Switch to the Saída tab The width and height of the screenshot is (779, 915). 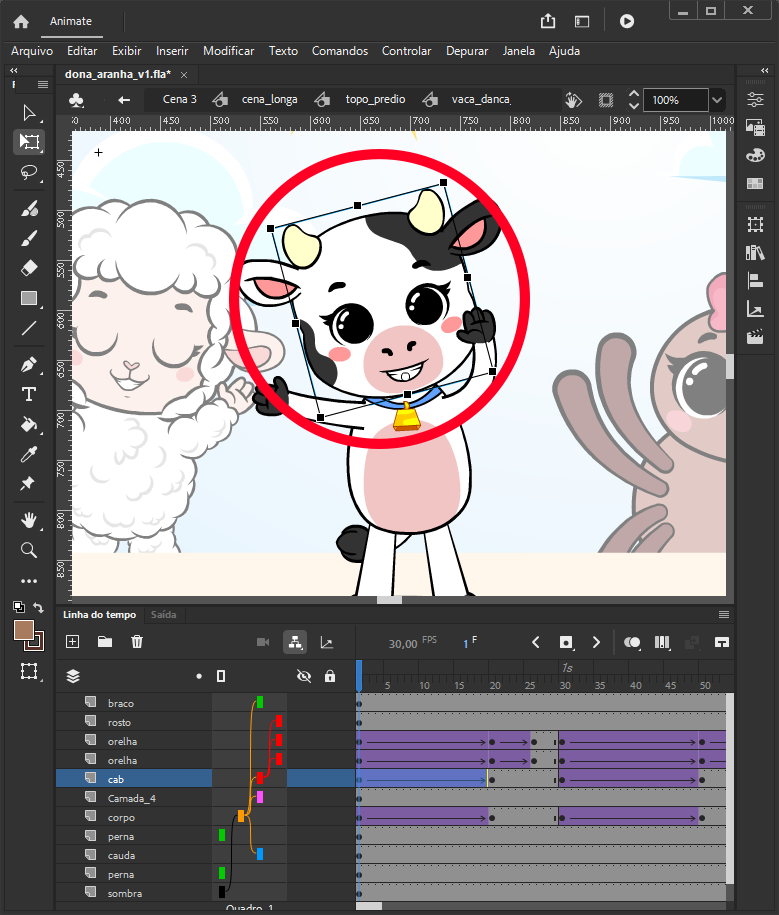163,615
